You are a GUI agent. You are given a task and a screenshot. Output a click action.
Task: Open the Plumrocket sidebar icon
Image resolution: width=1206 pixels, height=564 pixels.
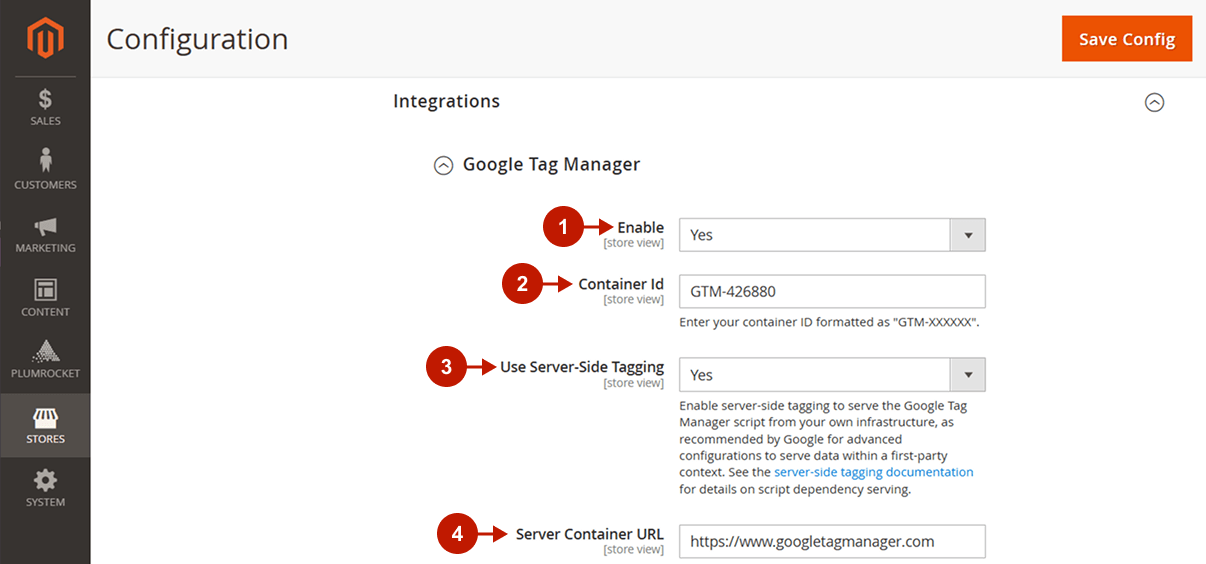[x=45, y=352]
